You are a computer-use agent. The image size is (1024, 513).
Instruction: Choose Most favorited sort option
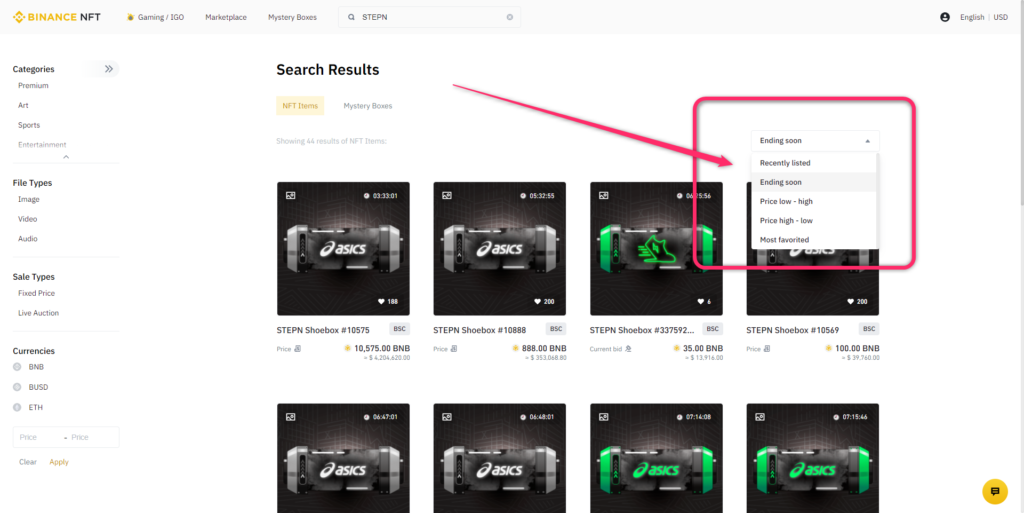(x=814, y=240)
